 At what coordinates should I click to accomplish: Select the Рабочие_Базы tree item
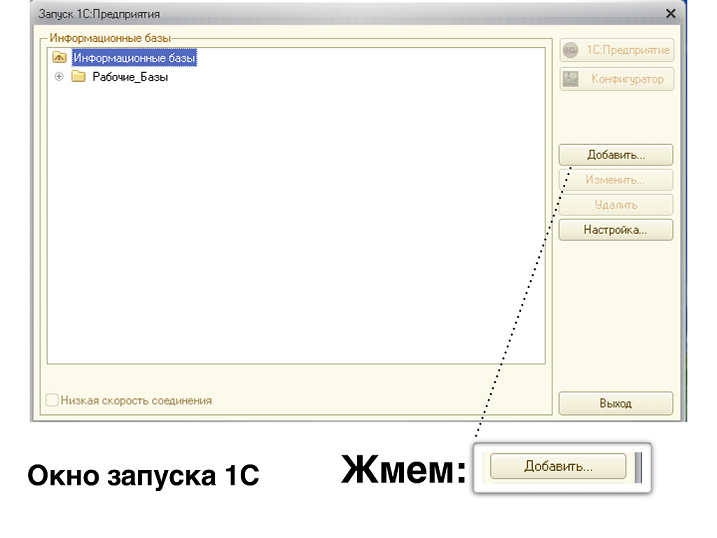point(130,77)
